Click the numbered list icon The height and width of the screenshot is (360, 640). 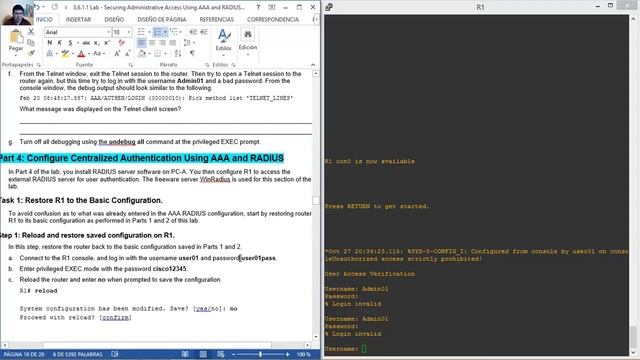click(x=158, y=32)
